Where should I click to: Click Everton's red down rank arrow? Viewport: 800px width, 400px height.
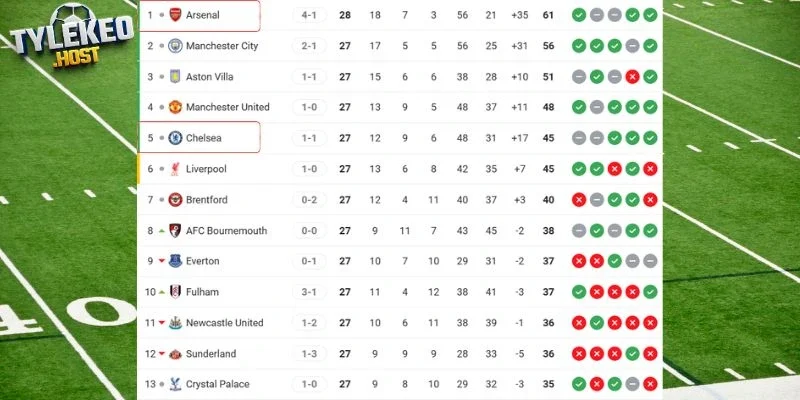click(160, 261)
